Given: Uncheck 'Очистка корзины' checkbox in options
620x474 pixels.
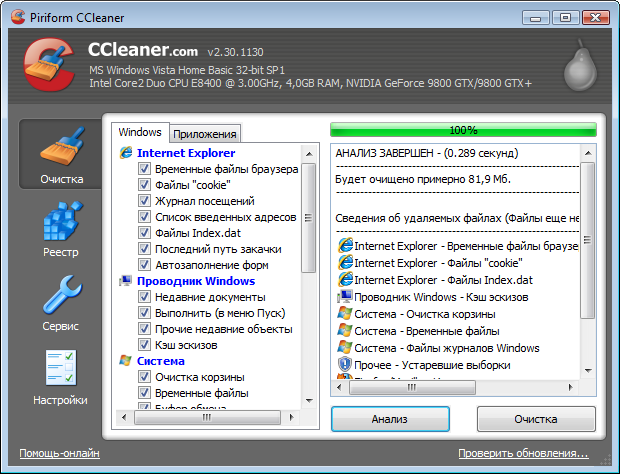Looking at the screenshot, I should [144, 377].
